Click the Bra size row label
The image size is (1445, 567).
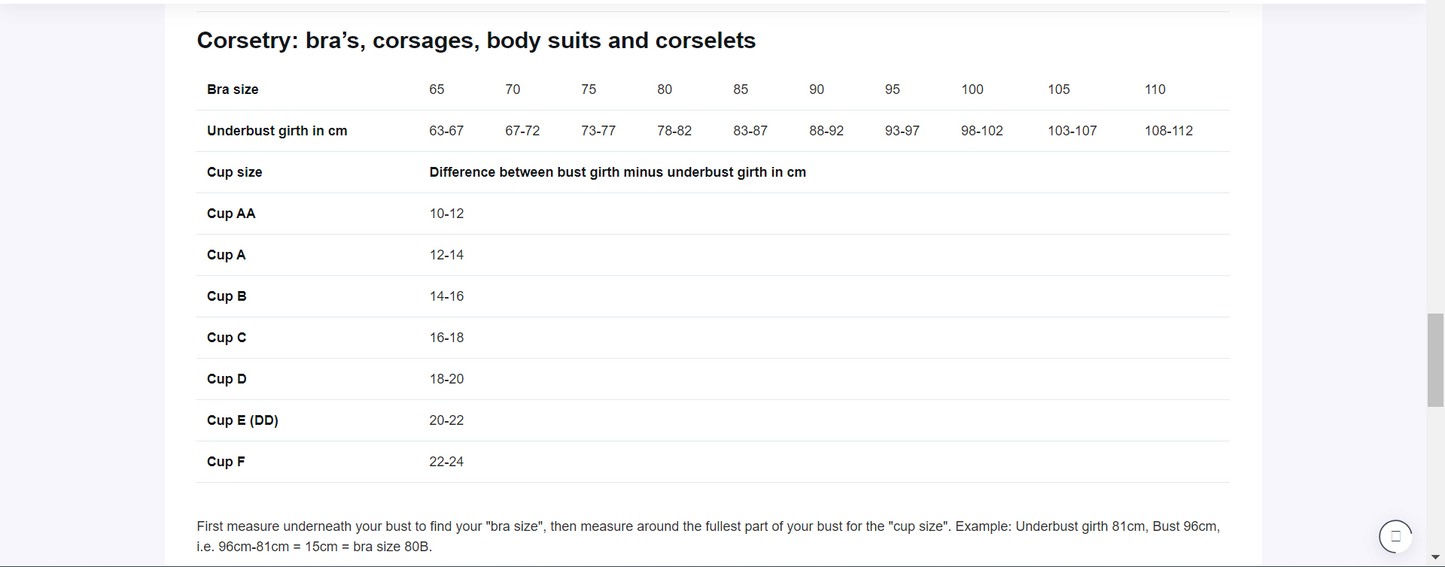(x=233, y=89)
